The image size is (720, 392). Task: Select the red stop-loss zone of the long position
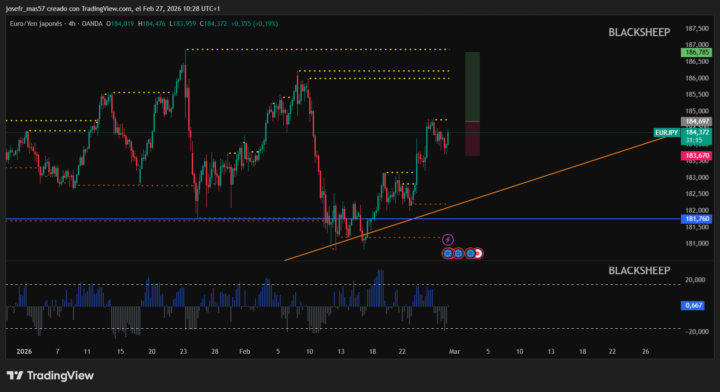click(x=472, y=139)
